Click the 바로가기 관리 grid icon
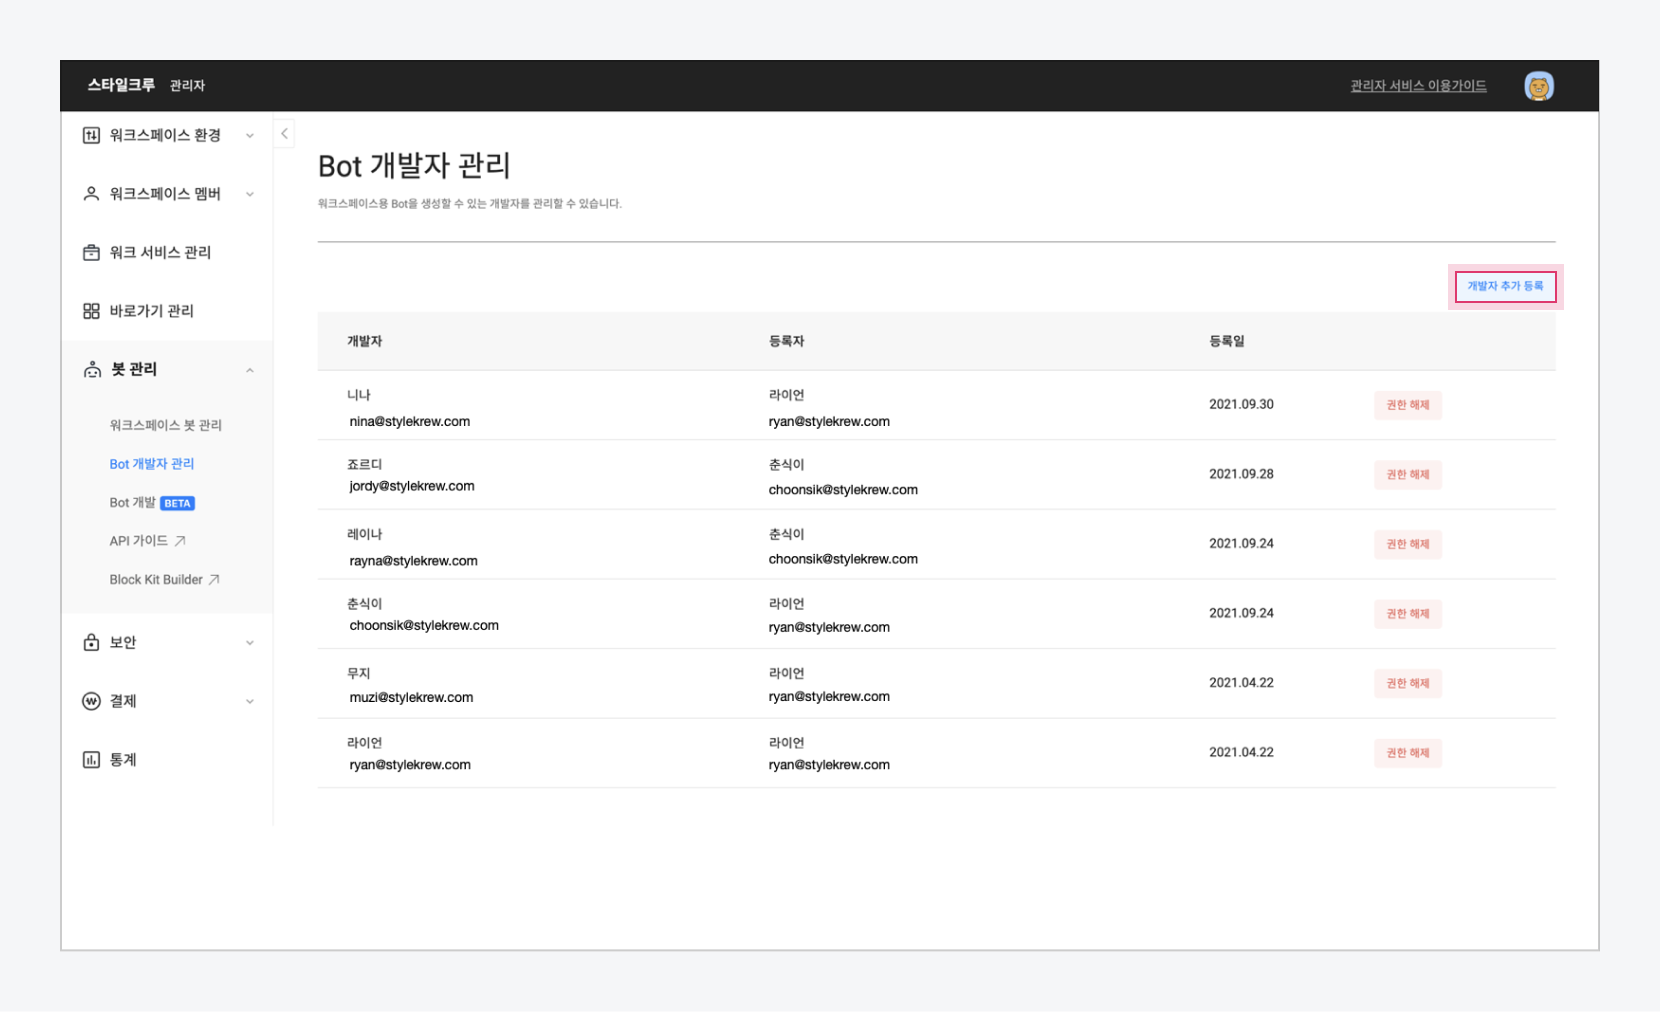1660x1012 pixels. click(x=91, y=311)
